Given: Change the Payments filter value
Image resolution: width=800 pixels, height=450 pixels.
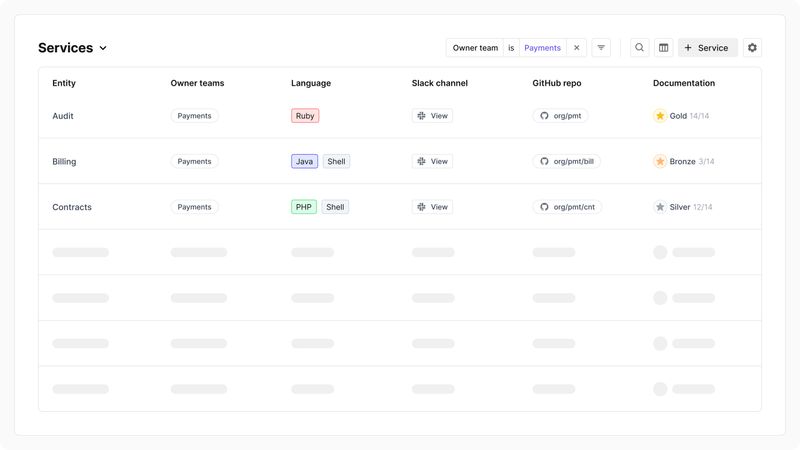Looking at the screenshot, I should (x=542, y=48).
